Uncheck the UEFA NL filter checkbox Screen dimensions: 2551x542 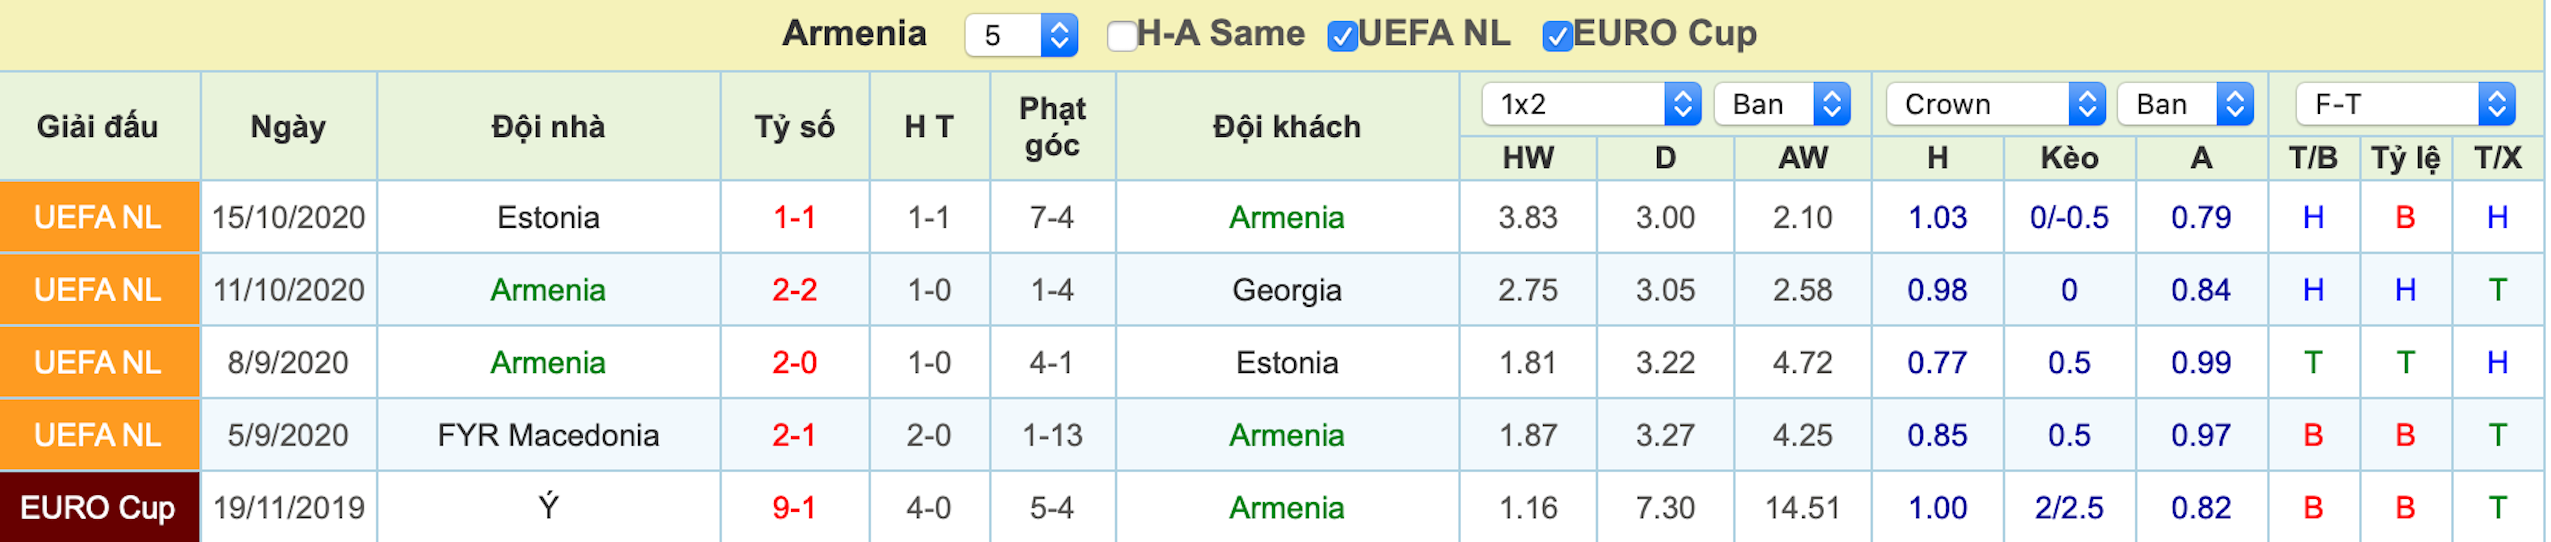1341,37
